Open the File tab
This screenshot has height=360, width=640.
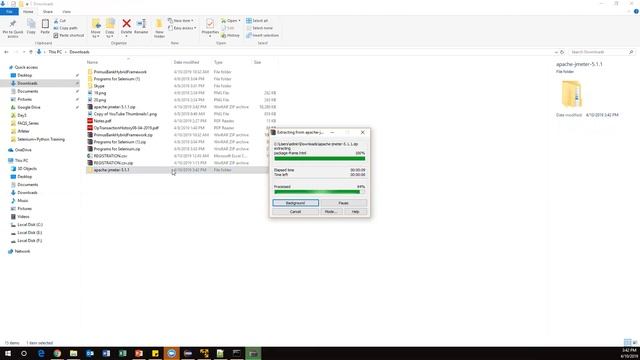9,11
